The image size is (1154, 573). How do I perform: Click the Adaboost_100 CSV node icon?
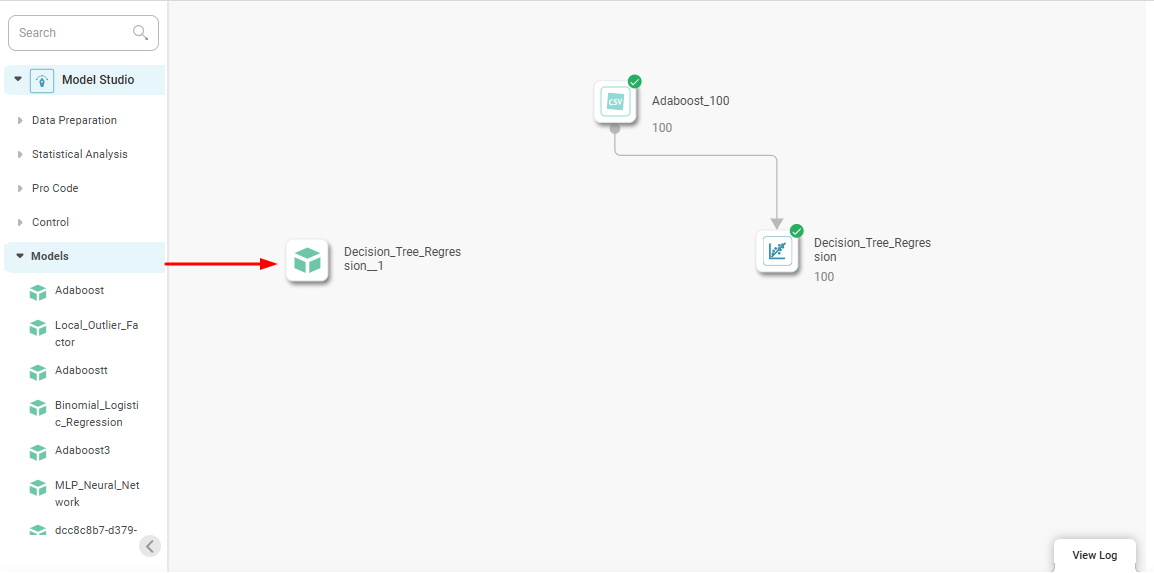pos(615,102)
